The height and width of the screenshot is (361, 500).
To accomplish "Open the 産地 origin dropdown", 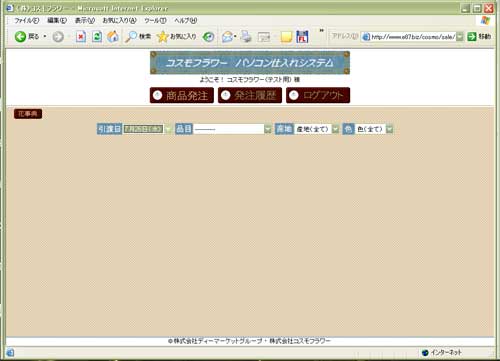I will pos(335,129).
